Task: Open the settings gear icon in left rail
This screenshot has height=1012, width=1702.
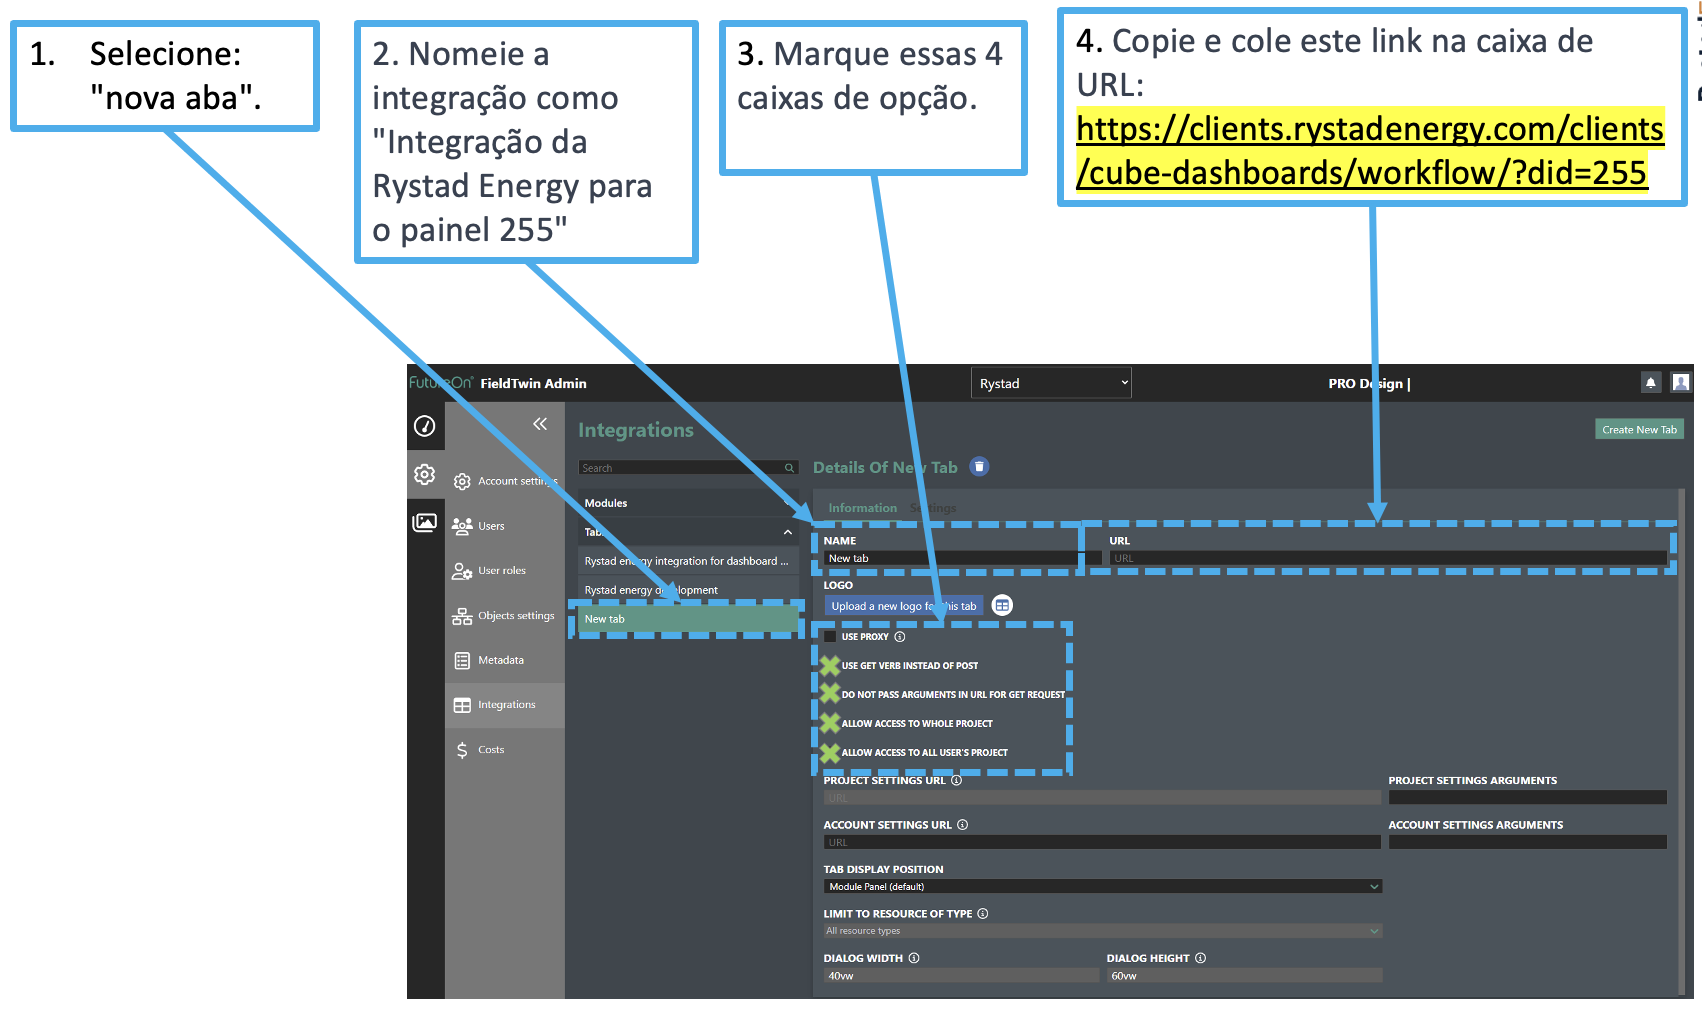Action: click(425, 474)
